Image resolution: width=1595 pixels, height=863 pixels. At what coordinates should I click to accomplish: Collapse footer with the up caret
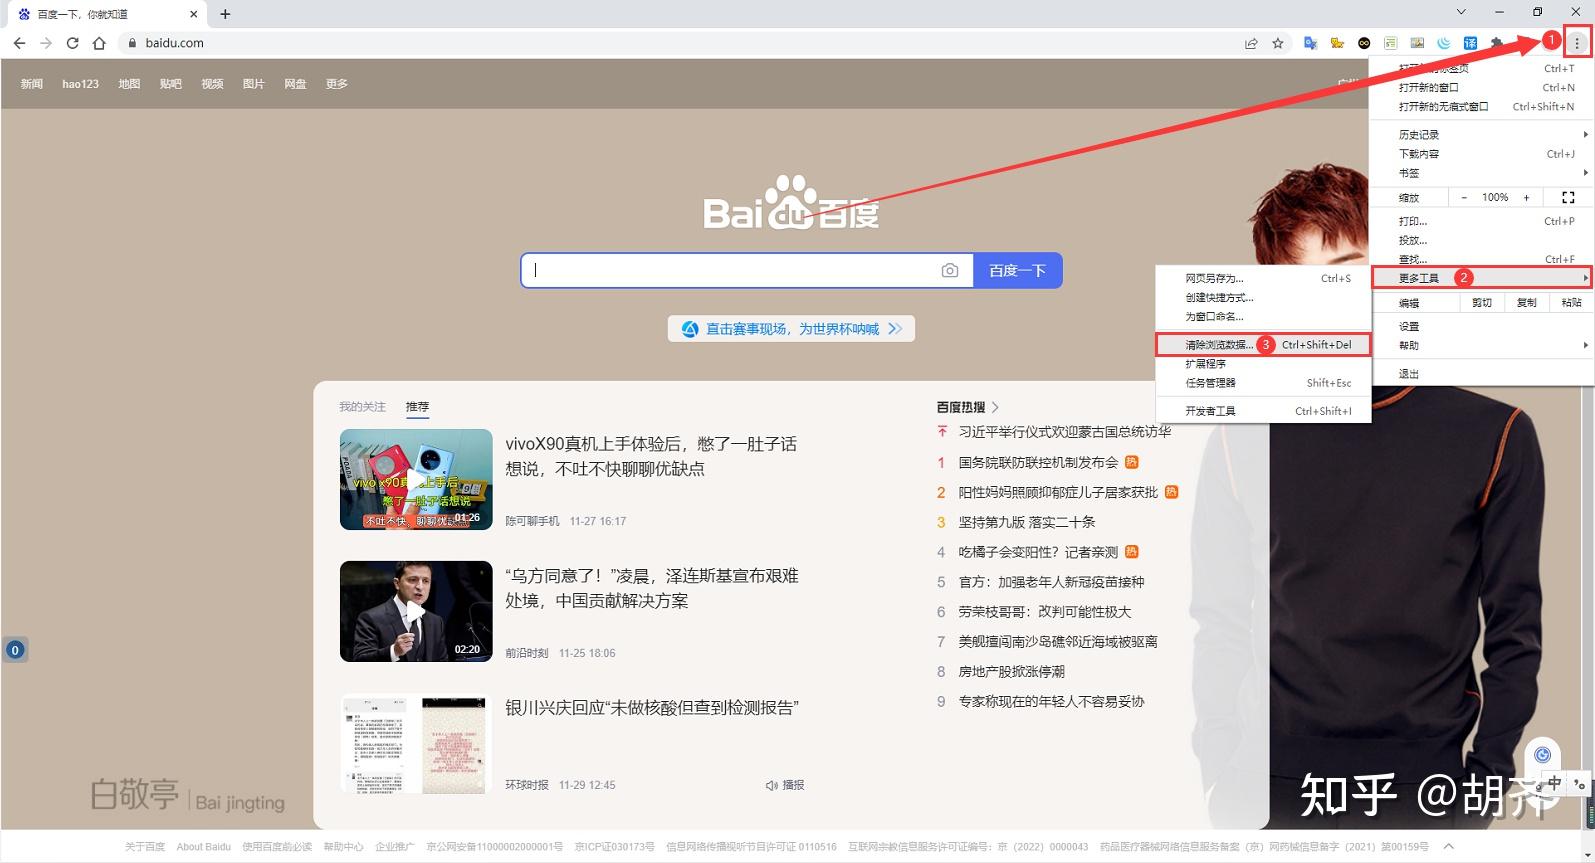point(1448,846)
